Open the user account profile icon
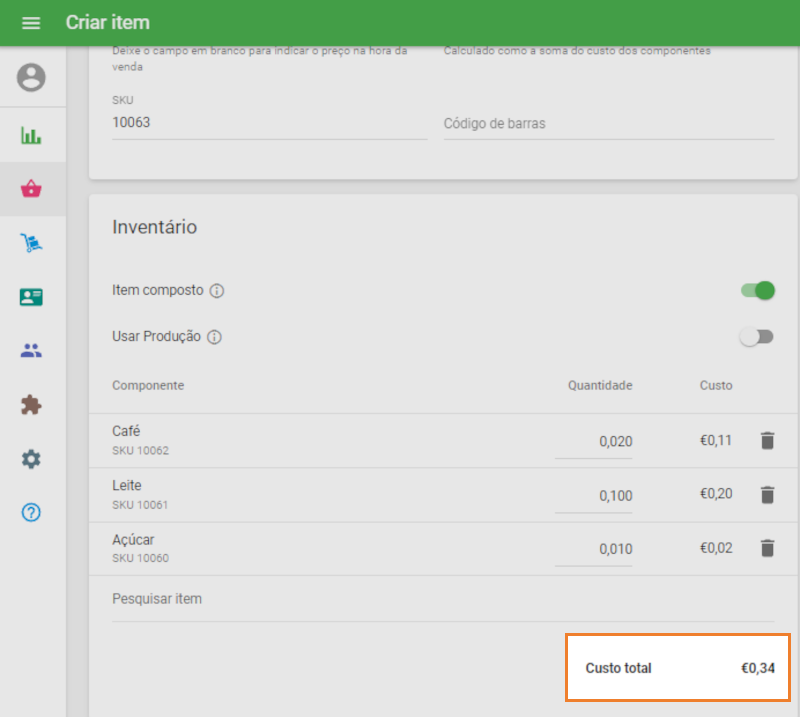The width and height of the screenshot is (800, 717). (31, 78)
